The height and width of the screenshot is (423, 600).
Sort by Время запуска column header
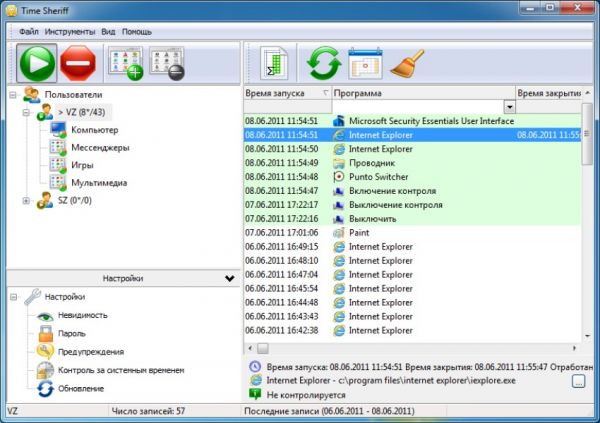[x=283, y=92]
